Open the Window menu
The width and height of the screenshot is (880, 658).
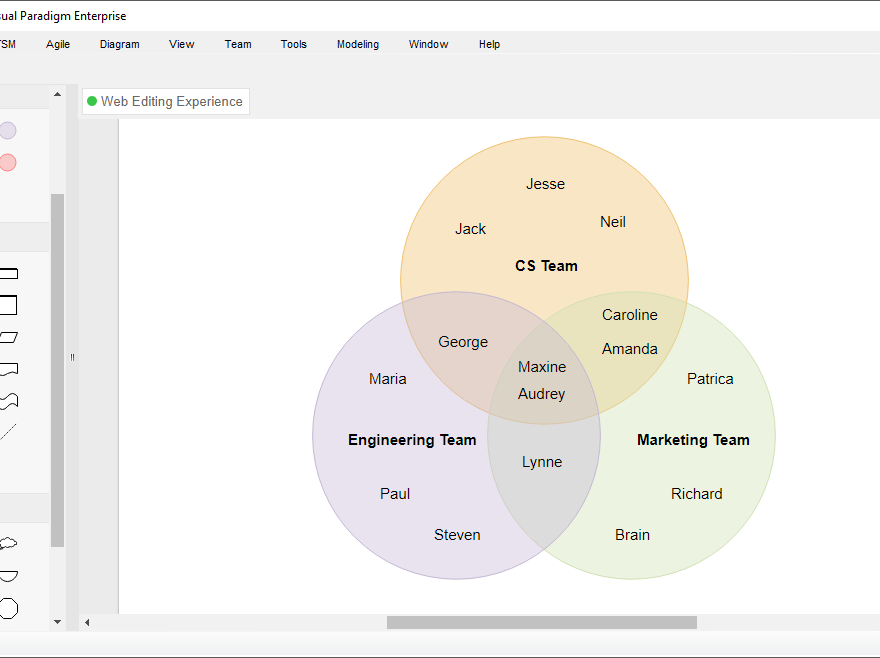tap(428, 44)
